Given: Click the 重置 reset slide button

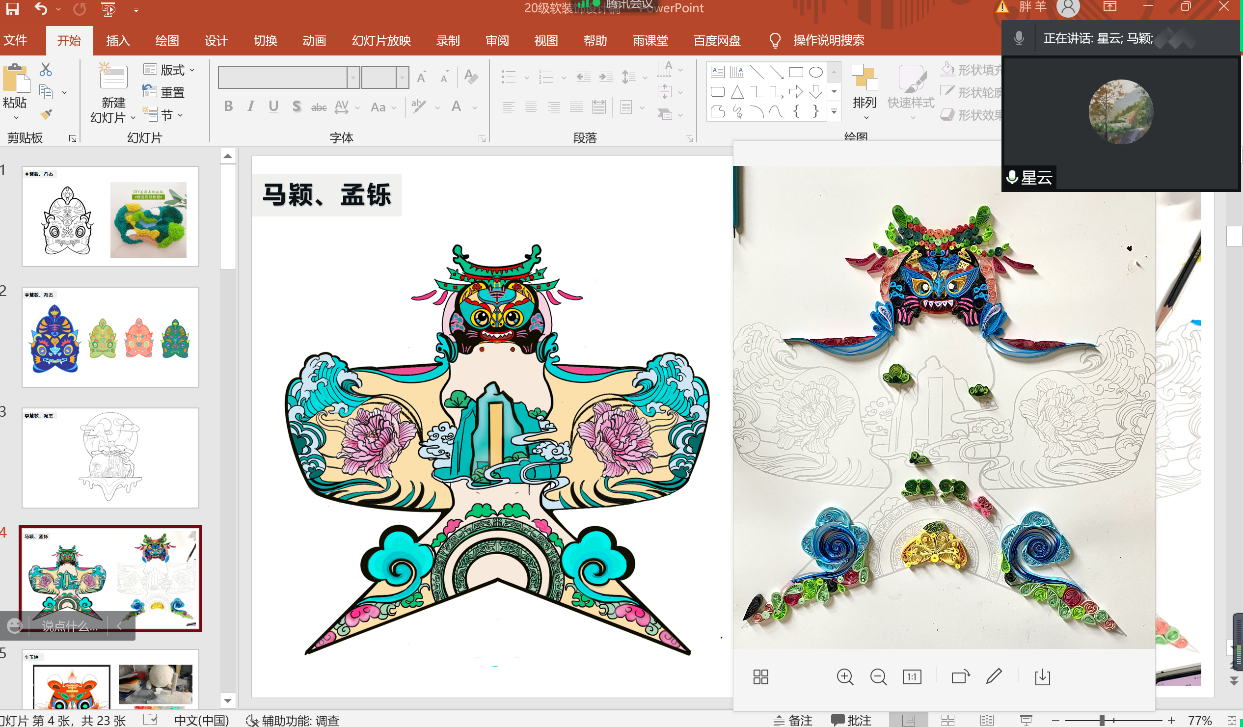Looking at the screenshot, I should click(165, 92).
